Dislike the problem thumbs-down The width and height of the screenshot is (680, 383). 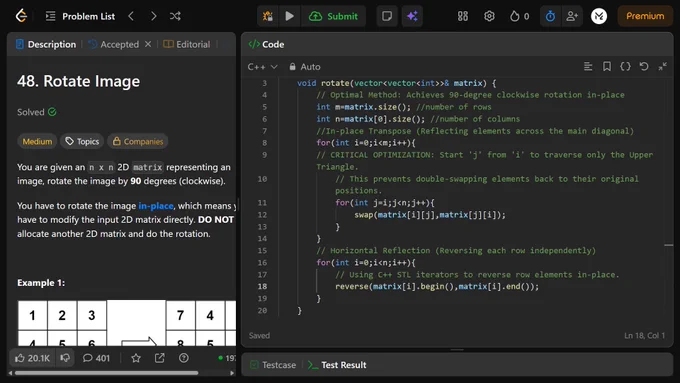pyautogui.click(x=65, y=358)
